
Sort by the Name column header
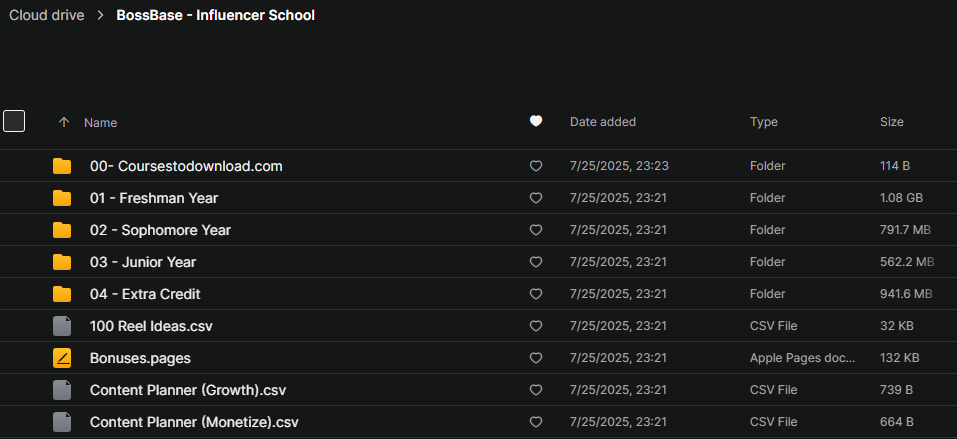click(101, 123)
